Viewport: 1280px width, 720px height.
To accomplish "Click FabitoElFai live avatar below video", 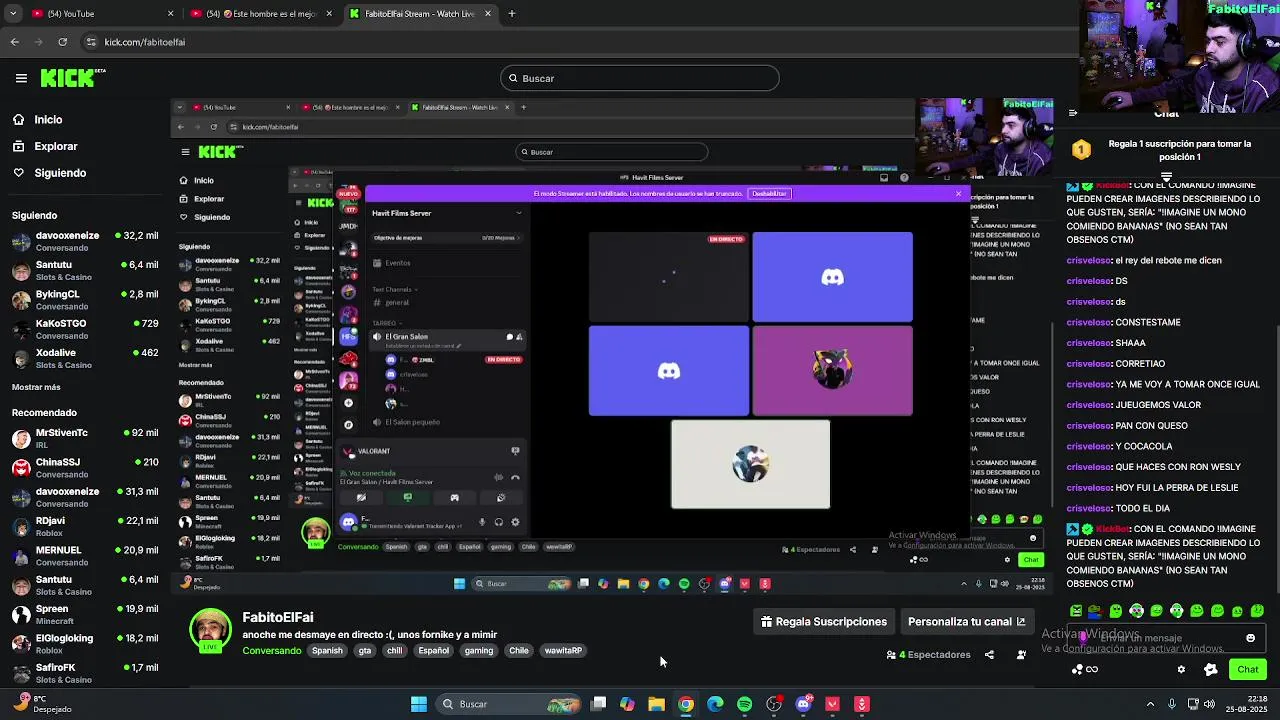I will click(x=210, y=630).
